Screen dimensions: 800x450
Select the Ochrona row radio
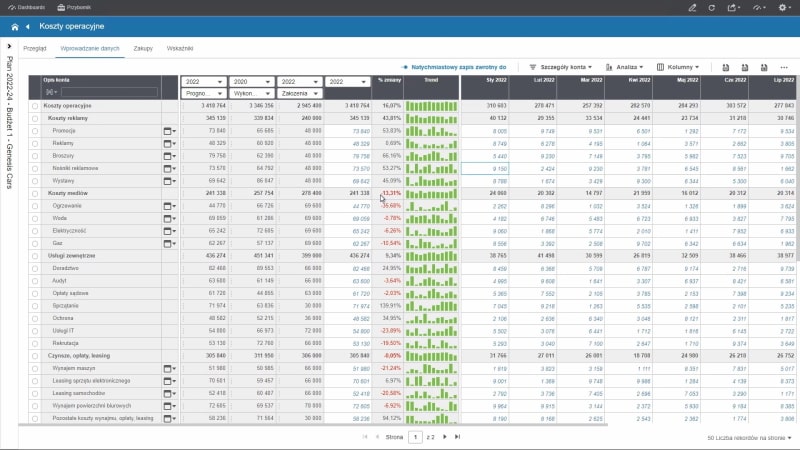click(x=35, y=318)
